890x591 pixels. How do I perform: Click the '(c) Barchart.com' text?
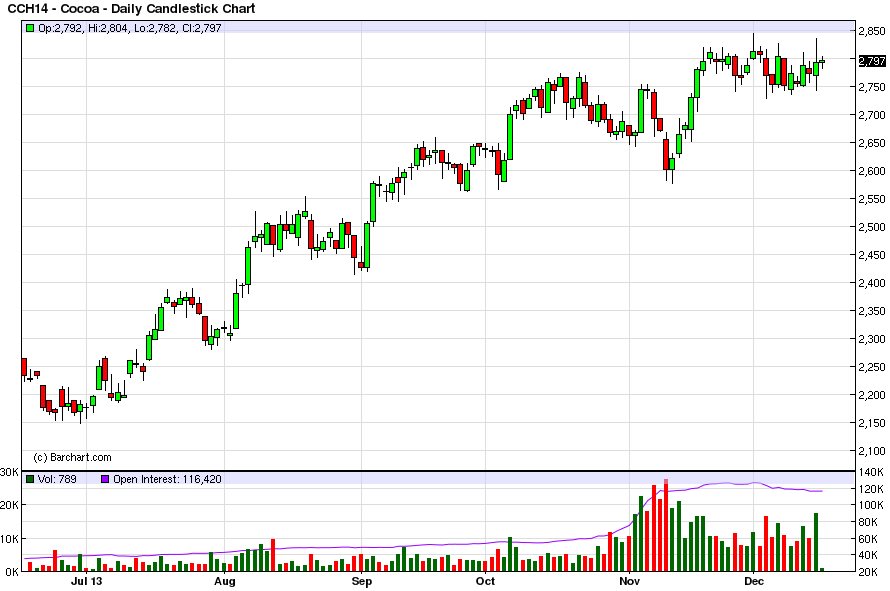tap(72, 457)
